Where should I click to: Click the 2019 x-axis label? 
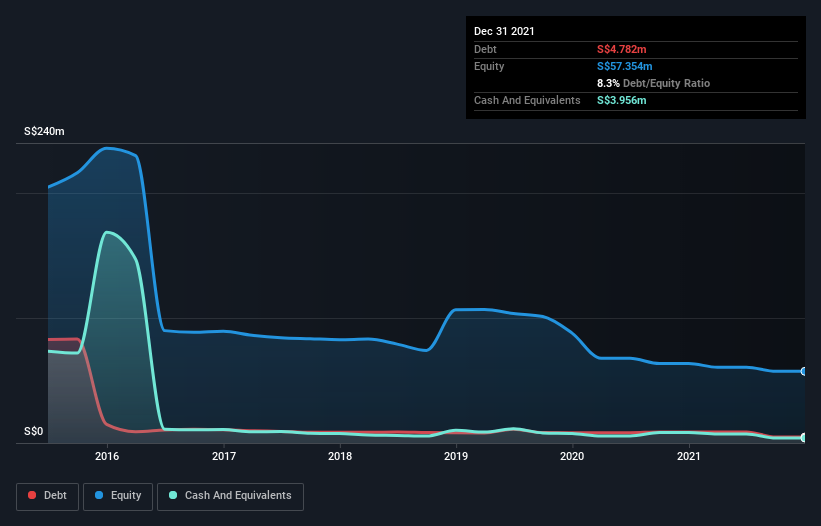(x=456, y=456)
